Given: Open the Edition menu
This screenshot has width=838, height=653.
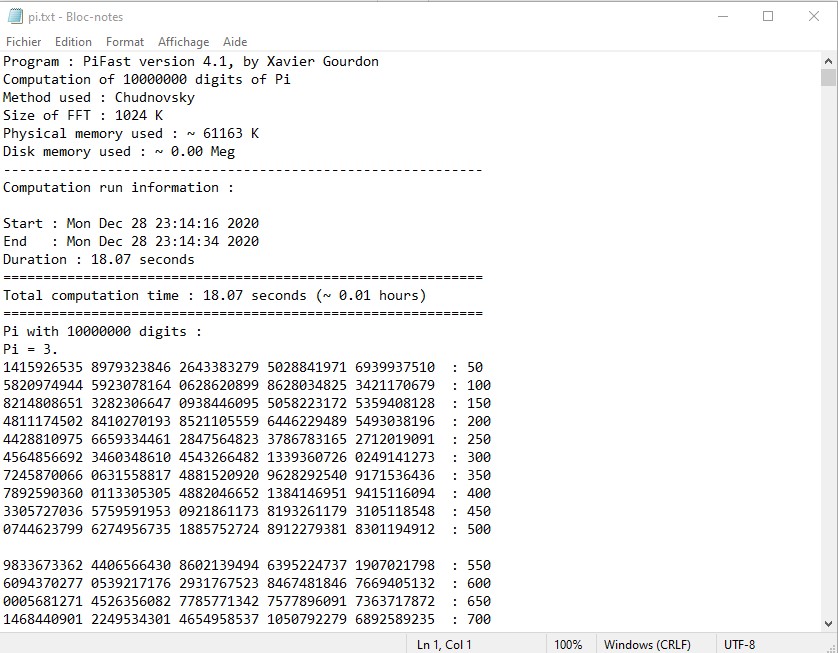Looking at the screenshot, I should [x=73, y=42].
